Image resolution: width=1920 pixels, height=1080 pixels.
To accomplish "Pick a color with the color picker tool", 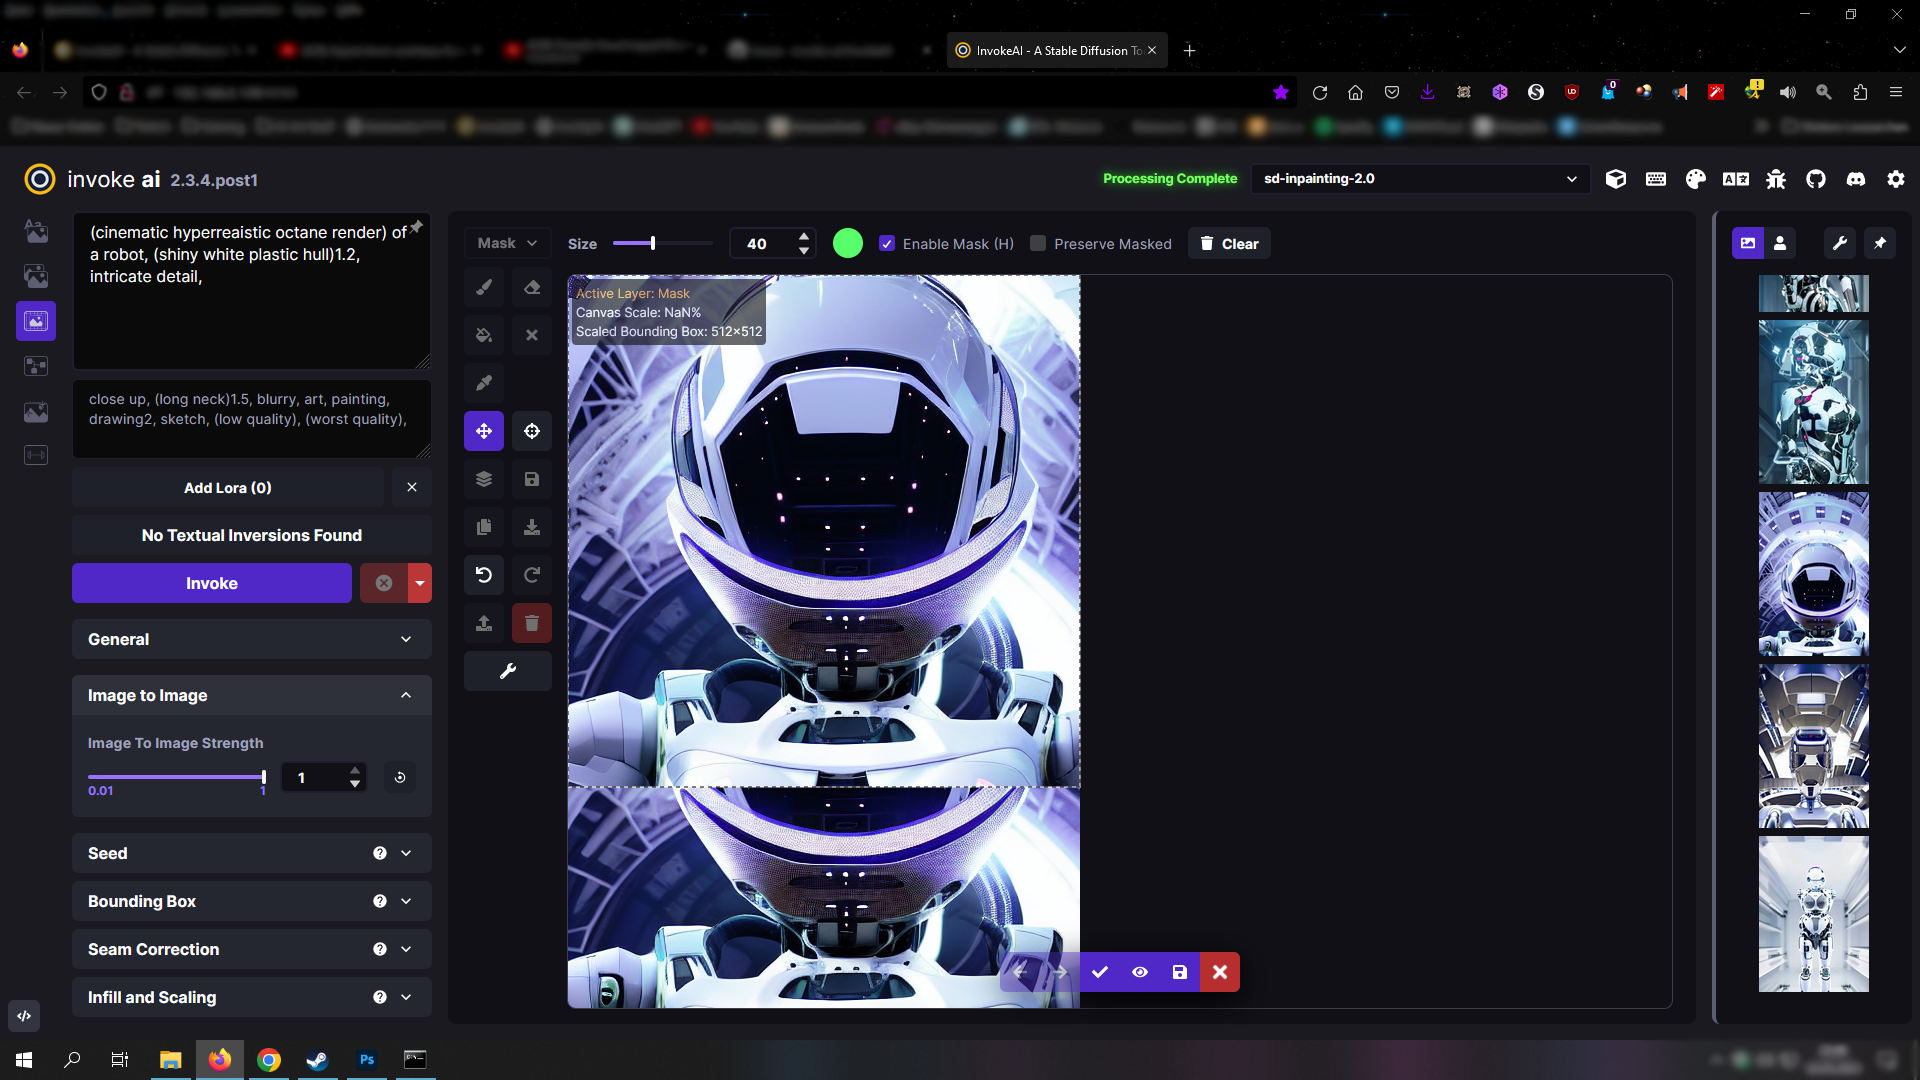I will pos(484,383).
